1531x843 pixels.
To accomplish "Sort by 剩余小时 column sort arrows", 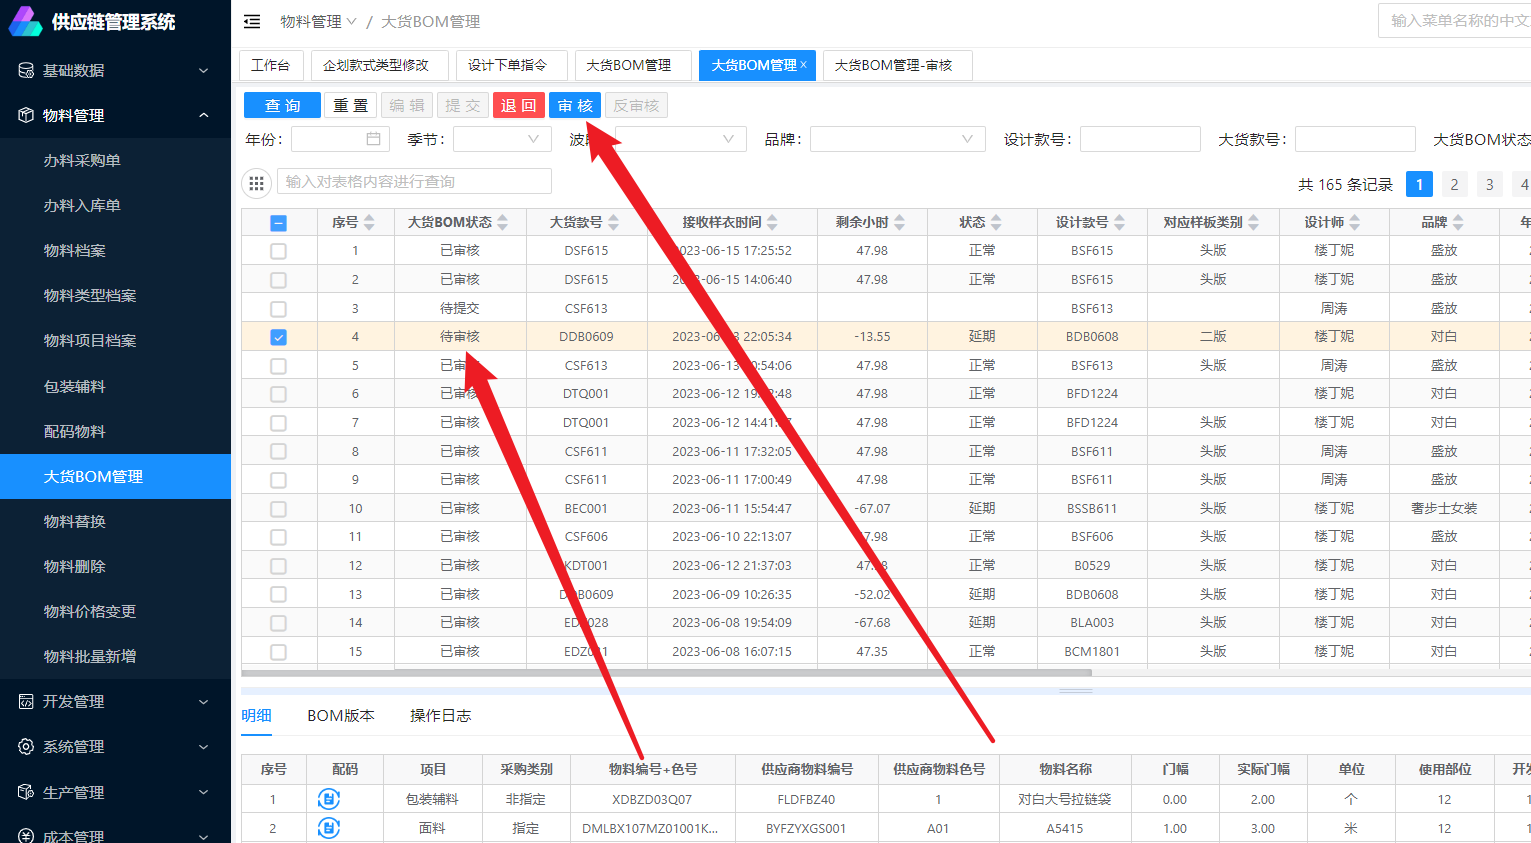I will point(900,222).
